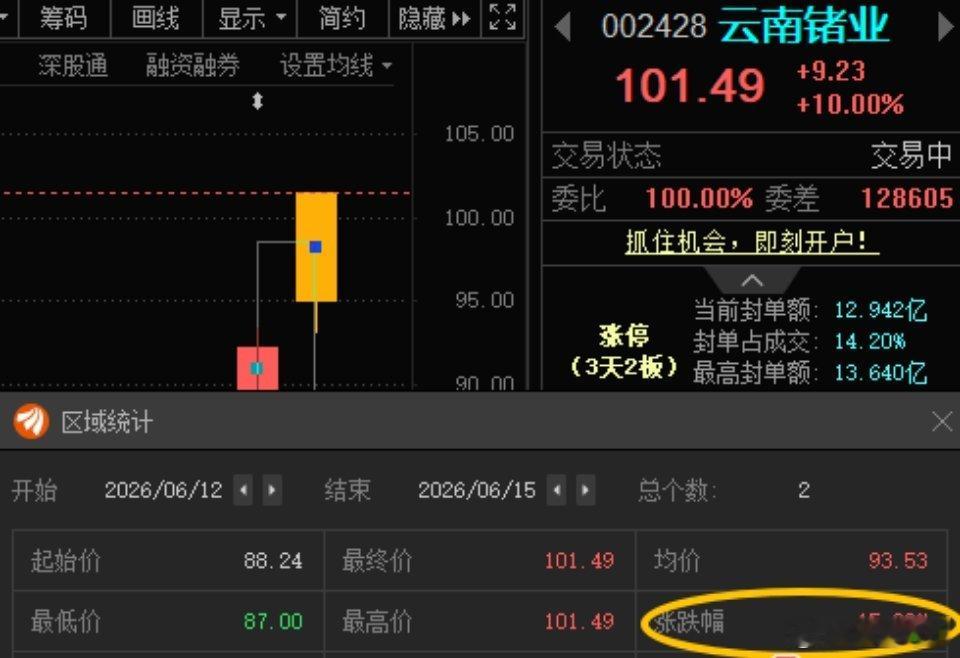Click the start date field 2026/06/12
This screenshot has height=658, width=960.
(163, 490)
